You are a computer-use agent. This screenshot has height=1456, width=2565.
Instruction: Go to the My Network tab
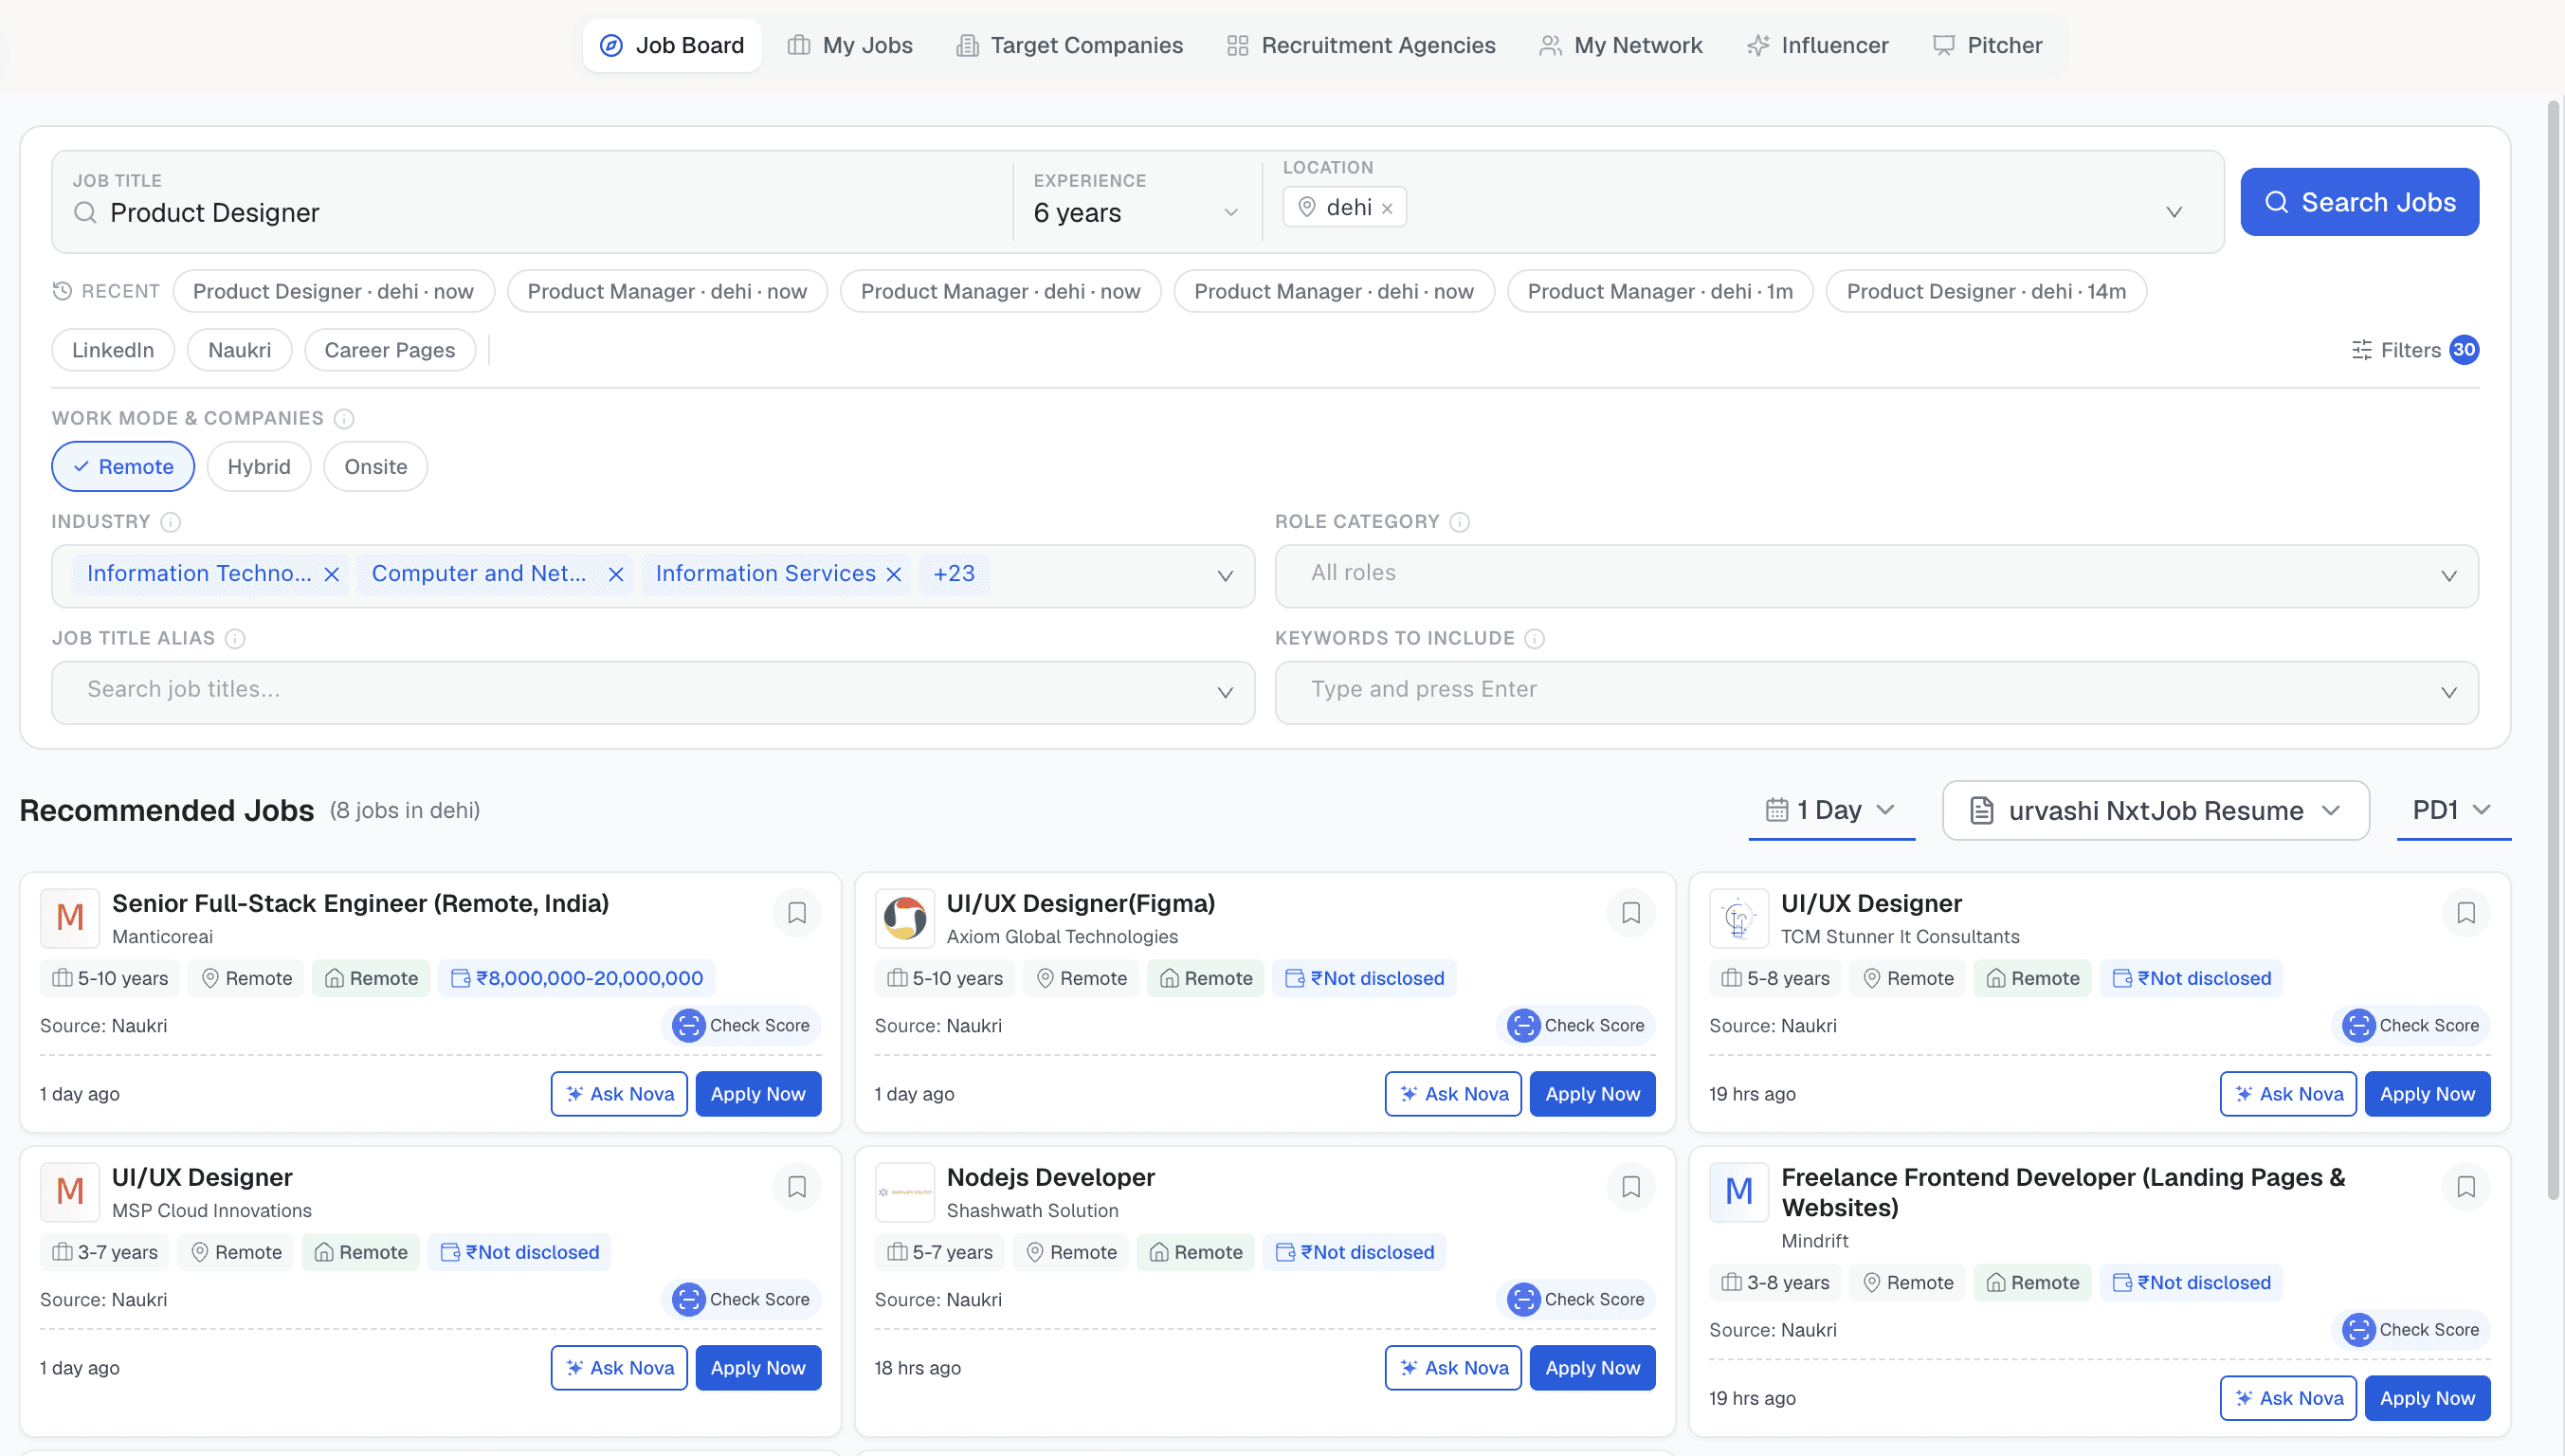point(1621,46)
